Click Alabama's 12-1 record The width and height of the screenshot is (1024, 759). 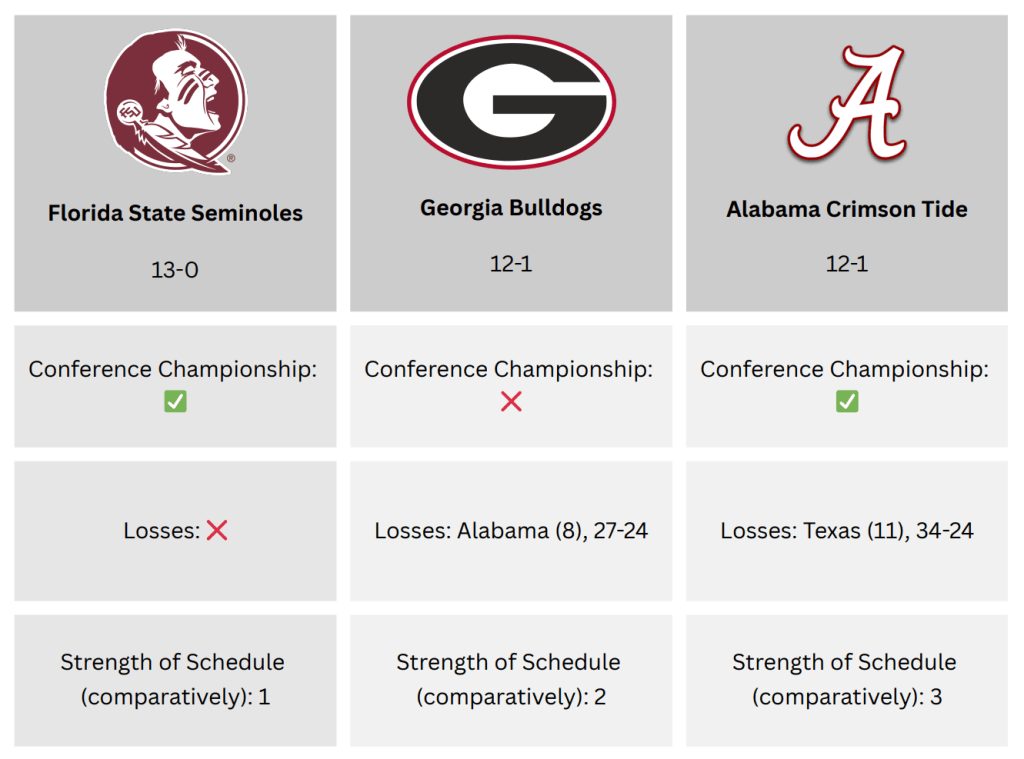pyautogui.click(x=847, y=264)
